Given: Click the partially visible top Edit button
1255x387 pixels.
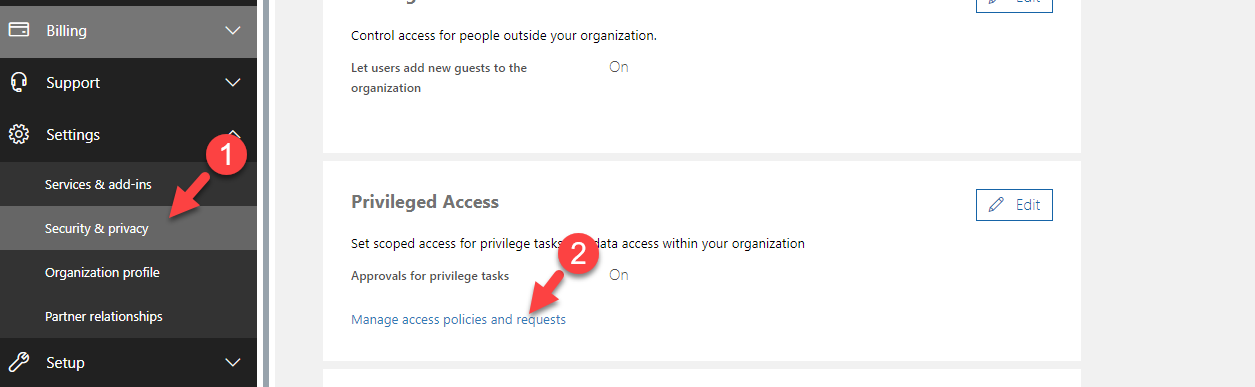Looking at the screenshot, I should tap(1014, 5).
